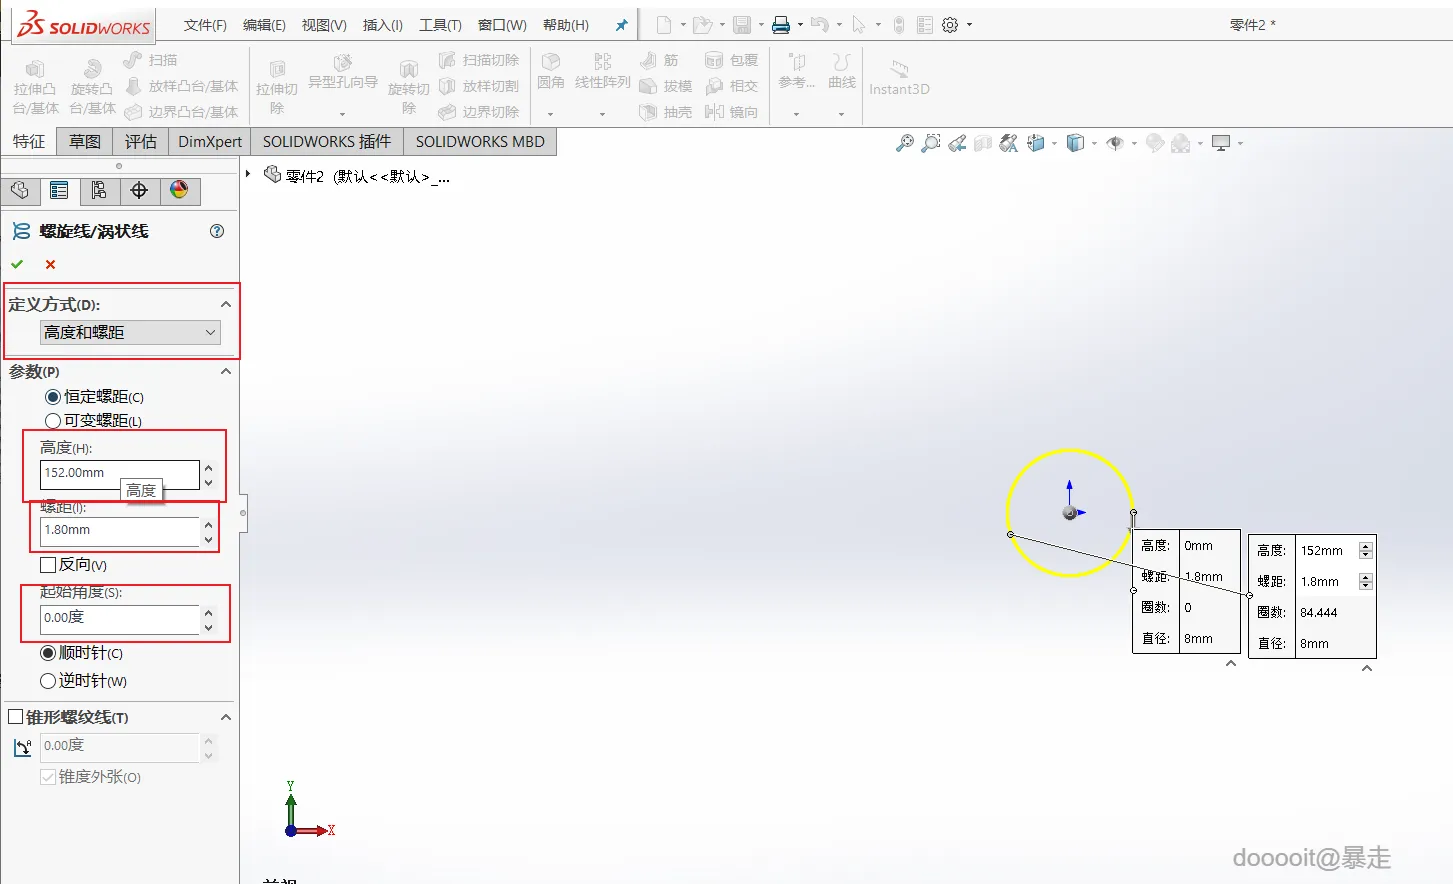This screenshot has height=884, width=1453.
Task: Select the 顺时针 clockwise option
Action: tap(48, 653)
